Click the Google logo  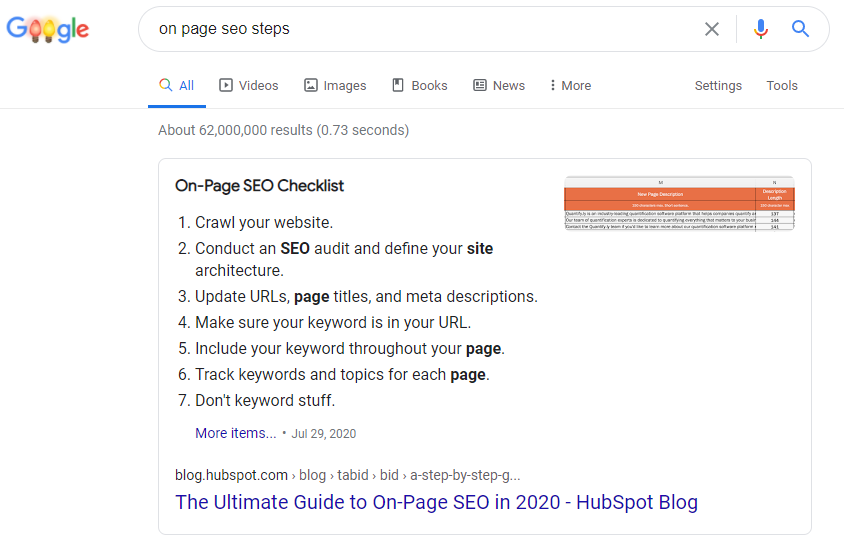point(48,29)
